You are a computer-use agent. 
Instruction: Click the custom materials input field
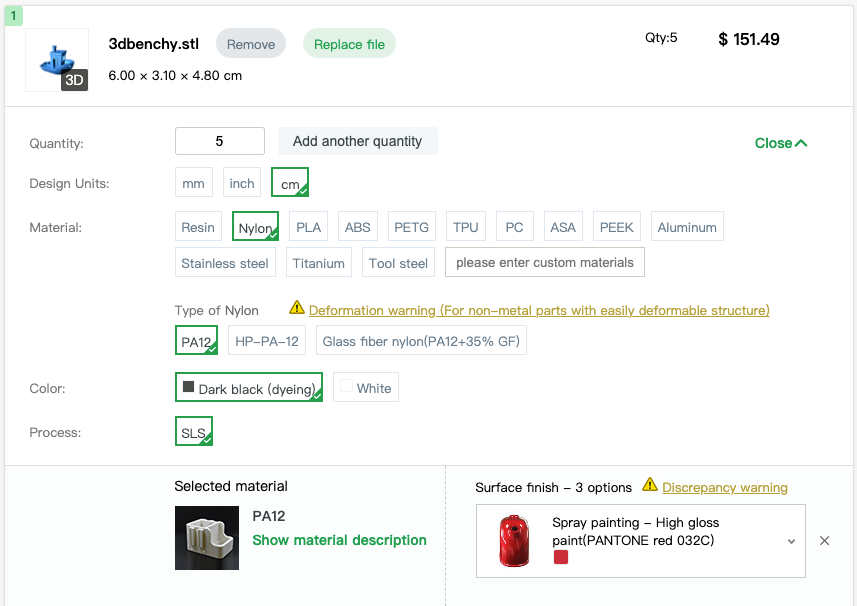pos(544,262)
